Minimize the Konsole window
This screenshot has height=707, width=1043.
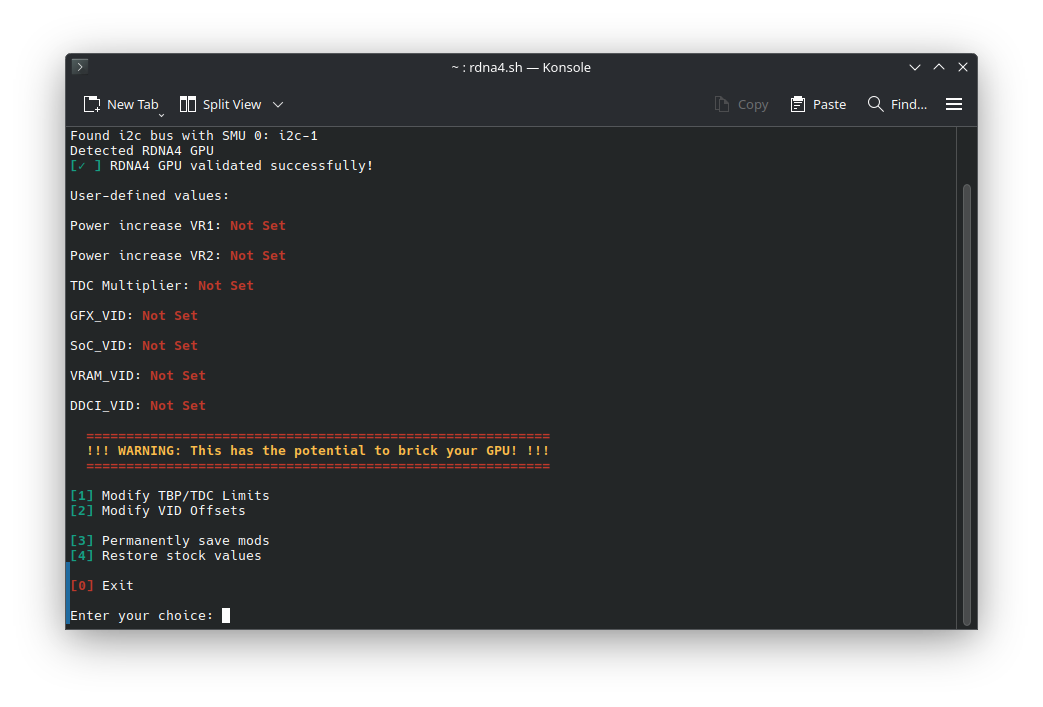click(x=915, y=67)
